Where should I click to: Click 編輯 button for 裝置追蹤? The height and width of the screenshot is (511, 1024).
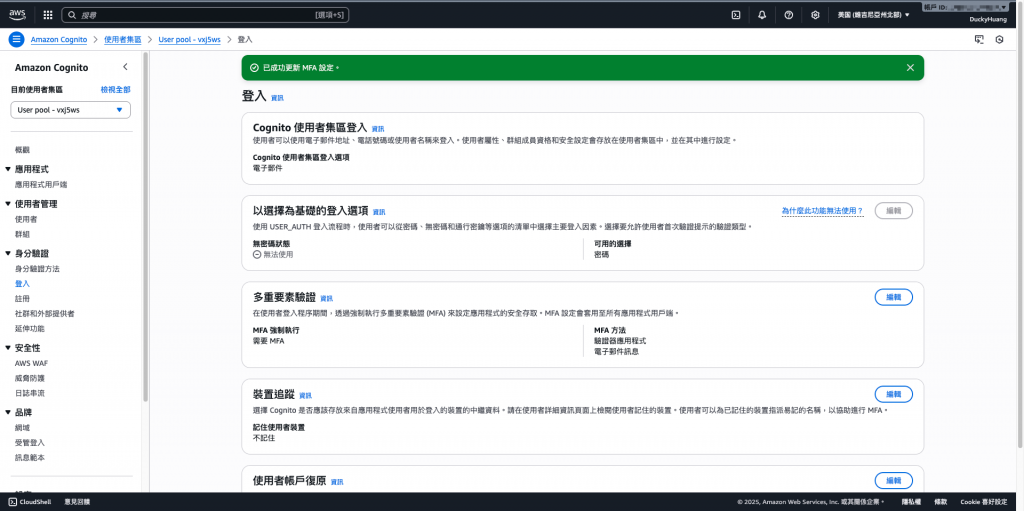click(x=893, y=394)
